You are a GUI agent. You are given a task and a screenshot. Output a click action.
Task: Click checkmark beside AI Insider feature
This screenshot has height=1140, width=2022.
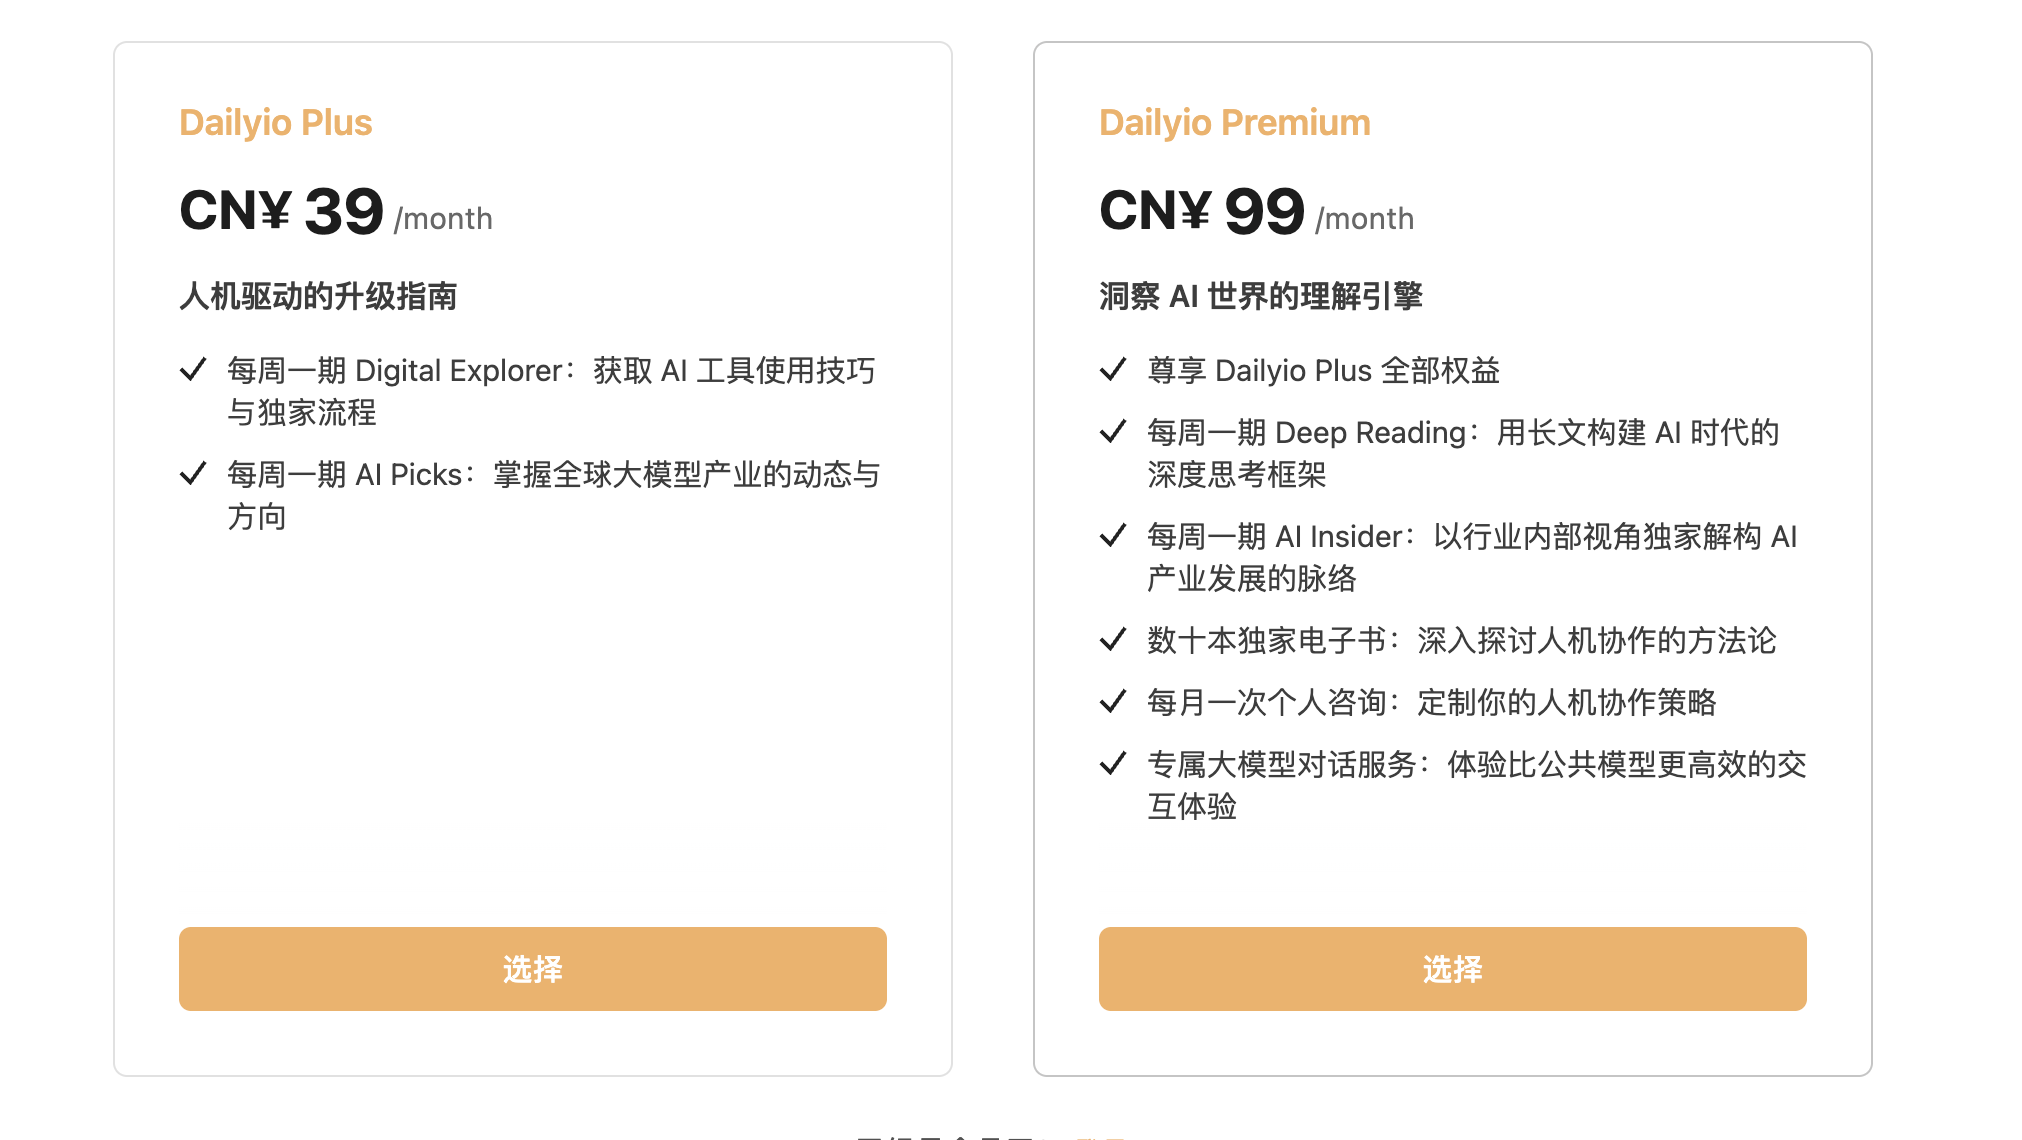pos(1113,536)
